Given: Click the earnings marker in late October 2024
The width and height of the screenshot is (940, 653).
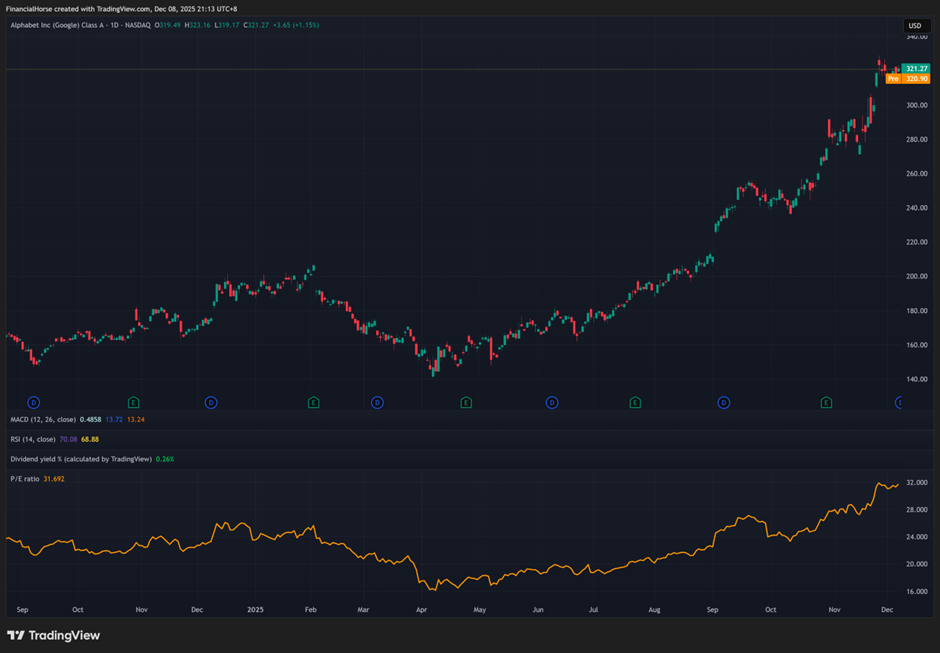Looking at the screenshot, I should [133, 402].
